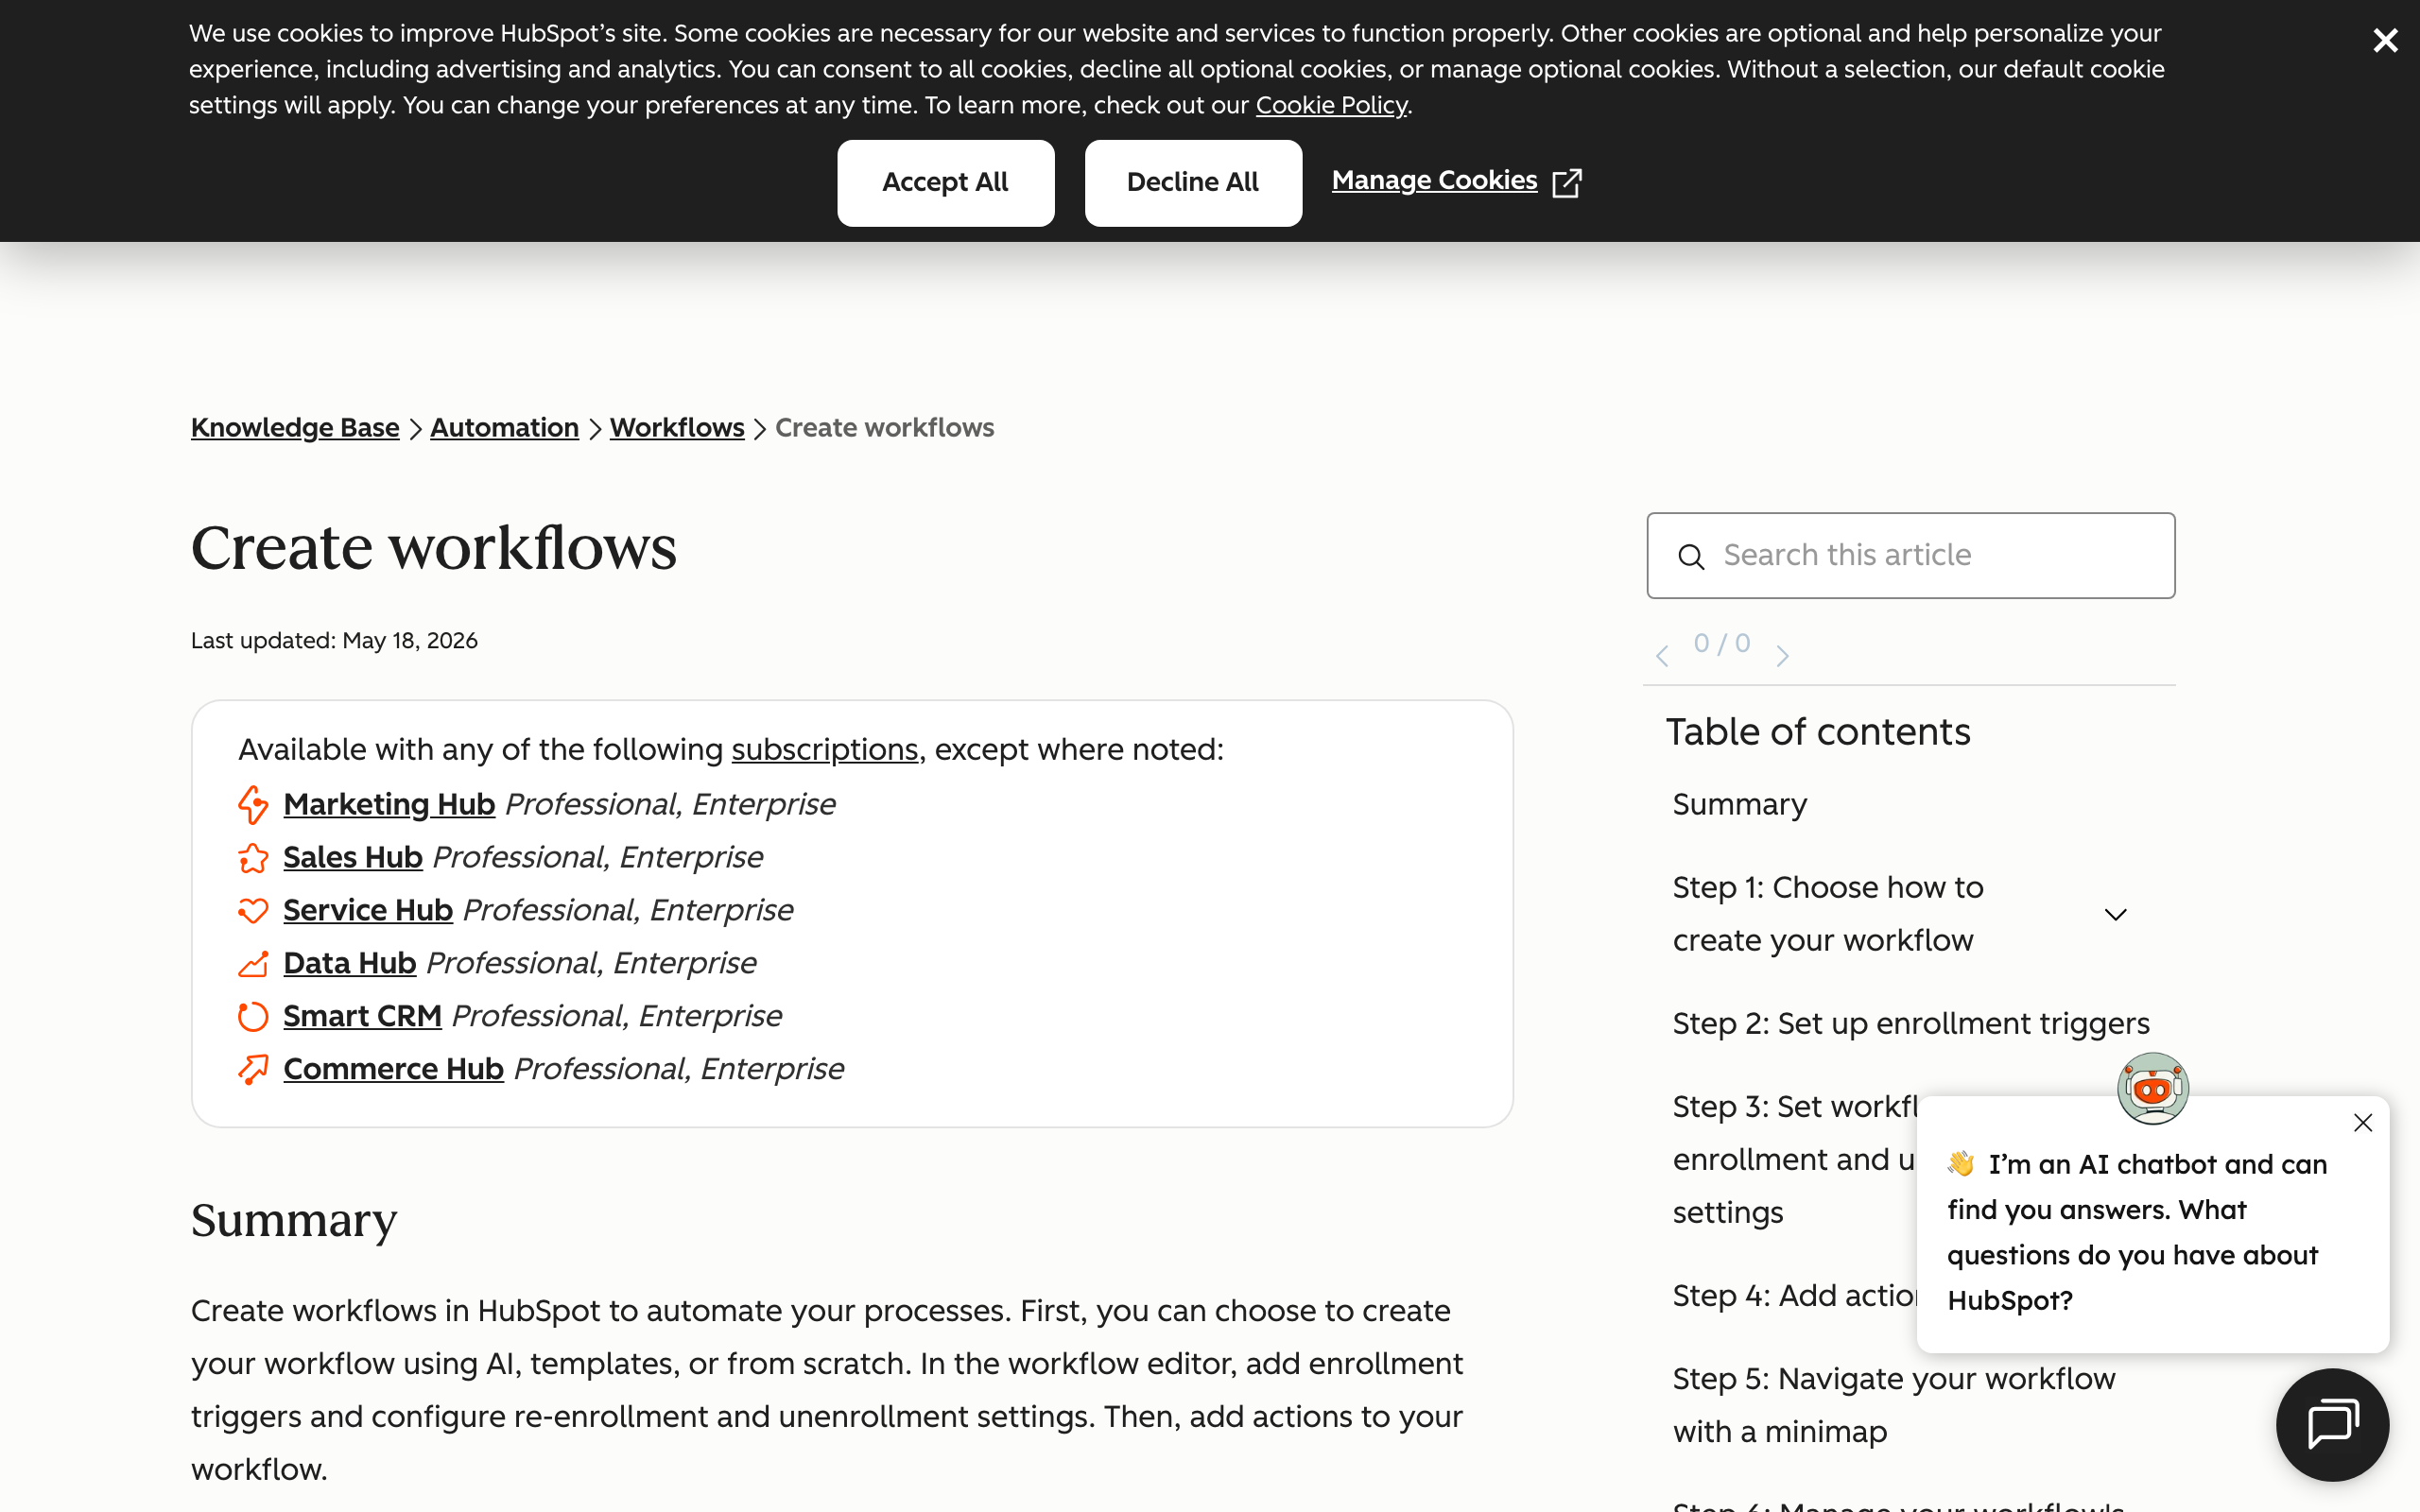Open the Sales Hub link
The image size is (2420, 1512).
click(353, 858)
